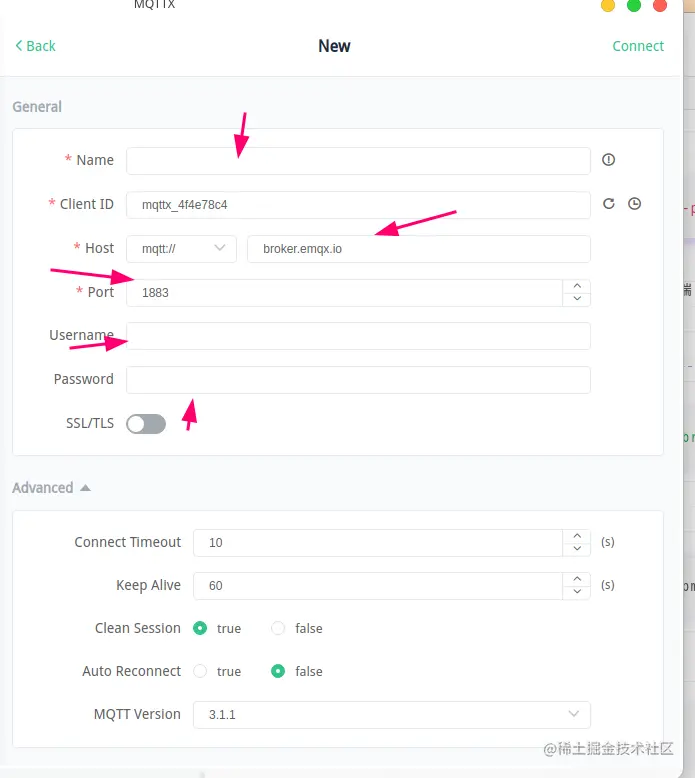695x778 pixels.
Task: Increase the Port number with up arrow
Action: 576,286
